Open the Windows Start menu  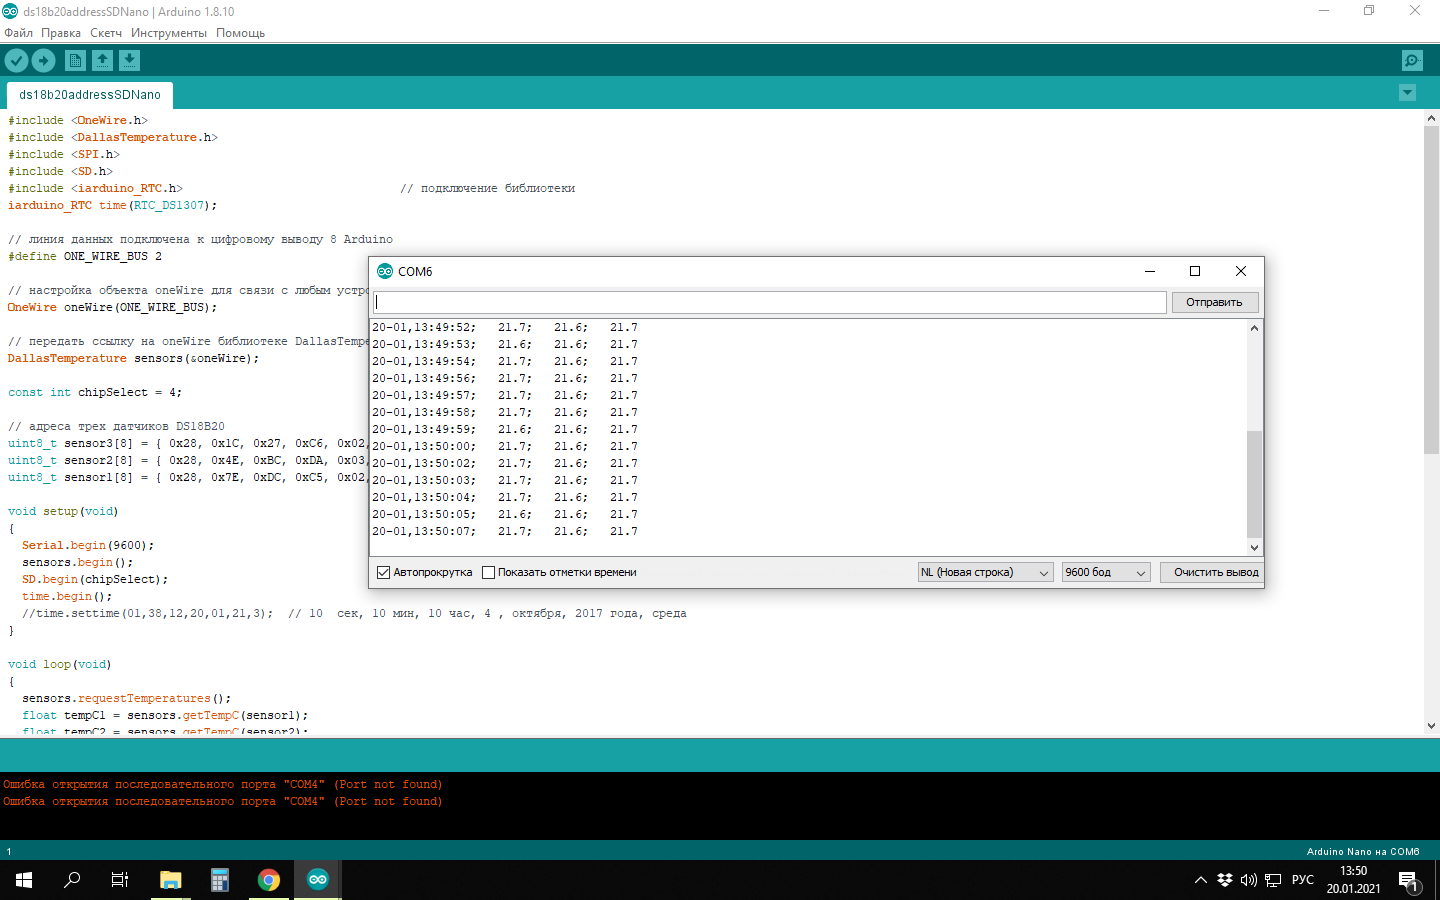click(24, 880)
